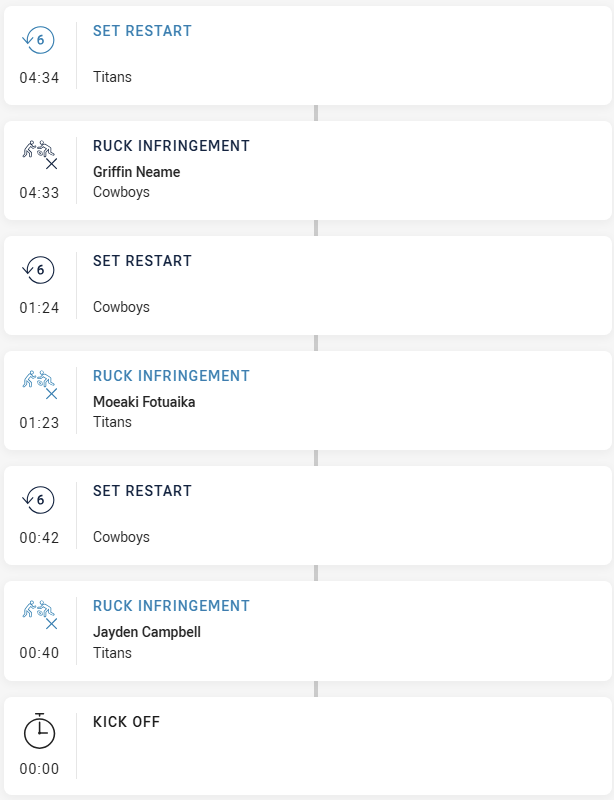Select player name Griffin Neame

[136, 172]
